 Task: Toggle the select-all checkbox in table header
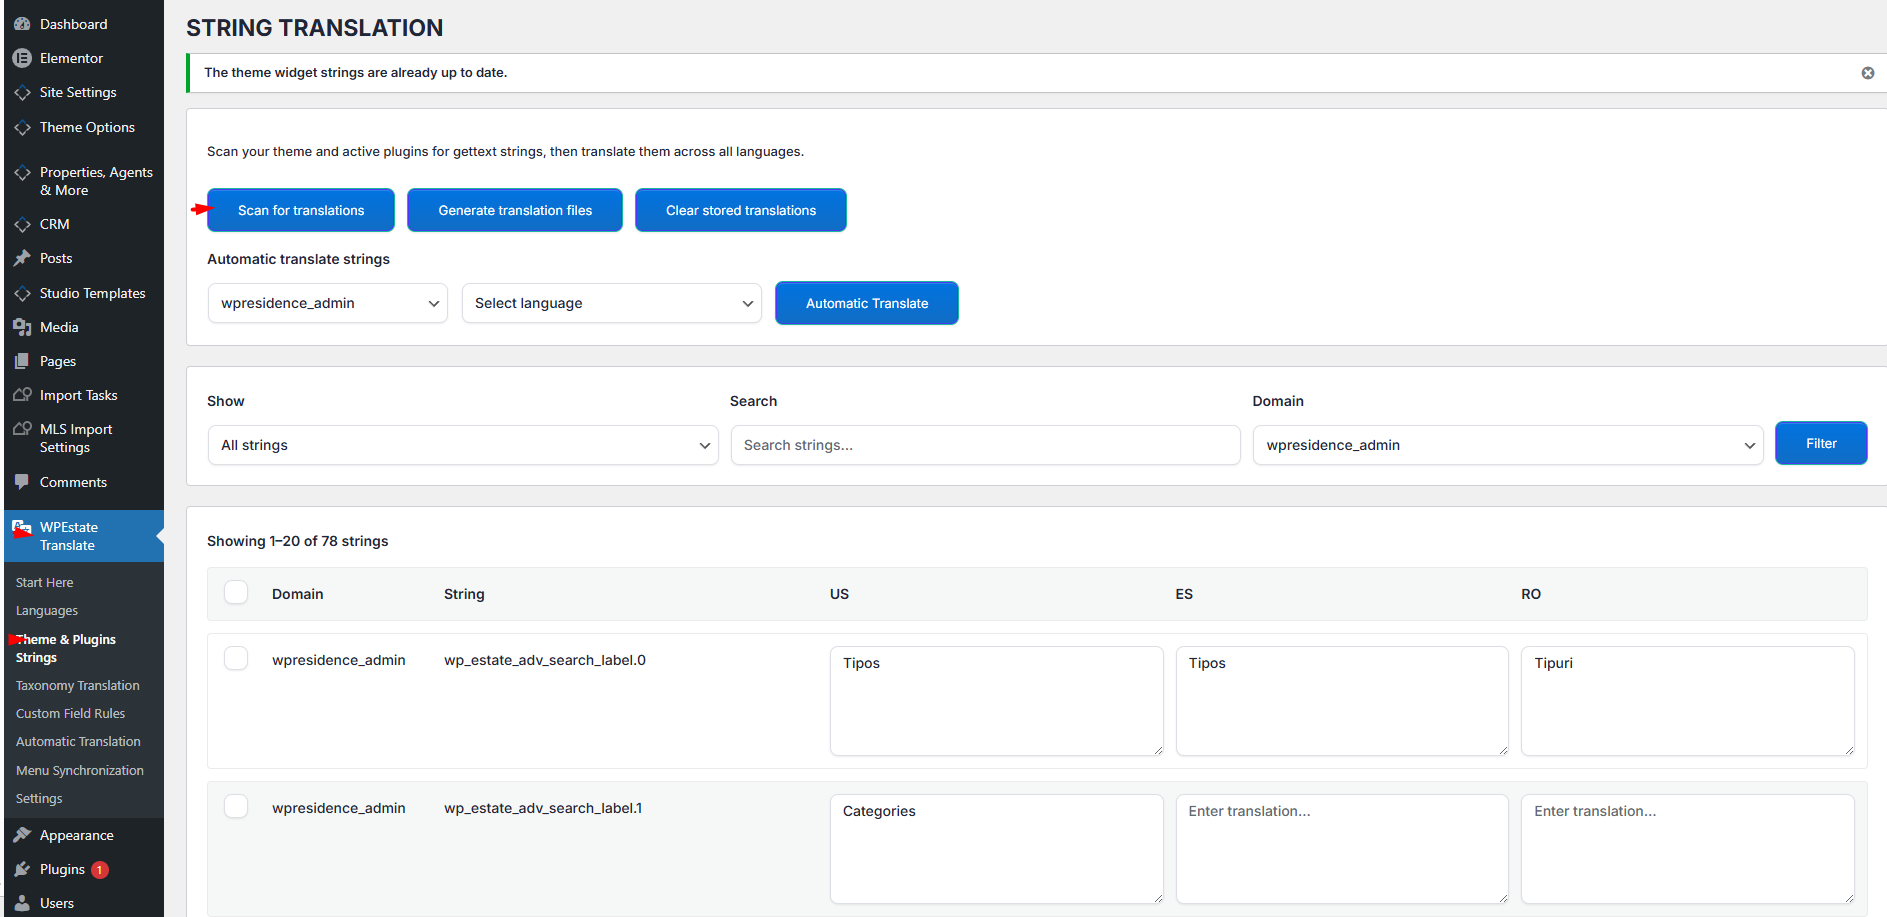click(236, 593)
